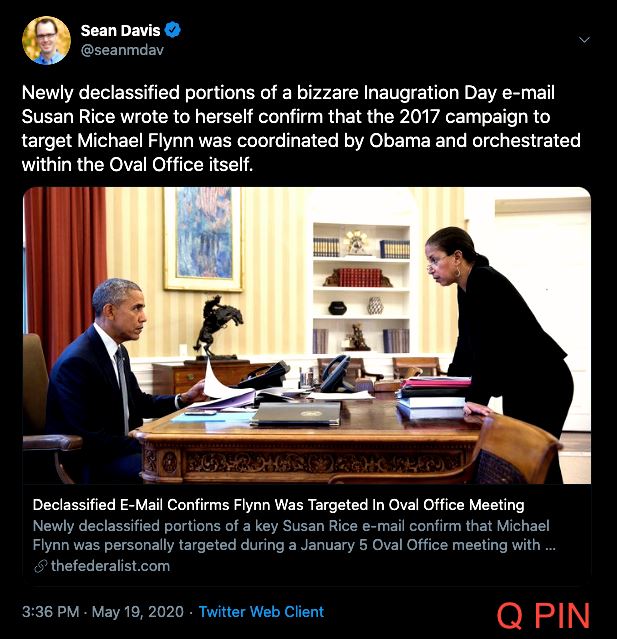Click the blue verified badge
Screen dimensions: 617x639
click(173, 30)
